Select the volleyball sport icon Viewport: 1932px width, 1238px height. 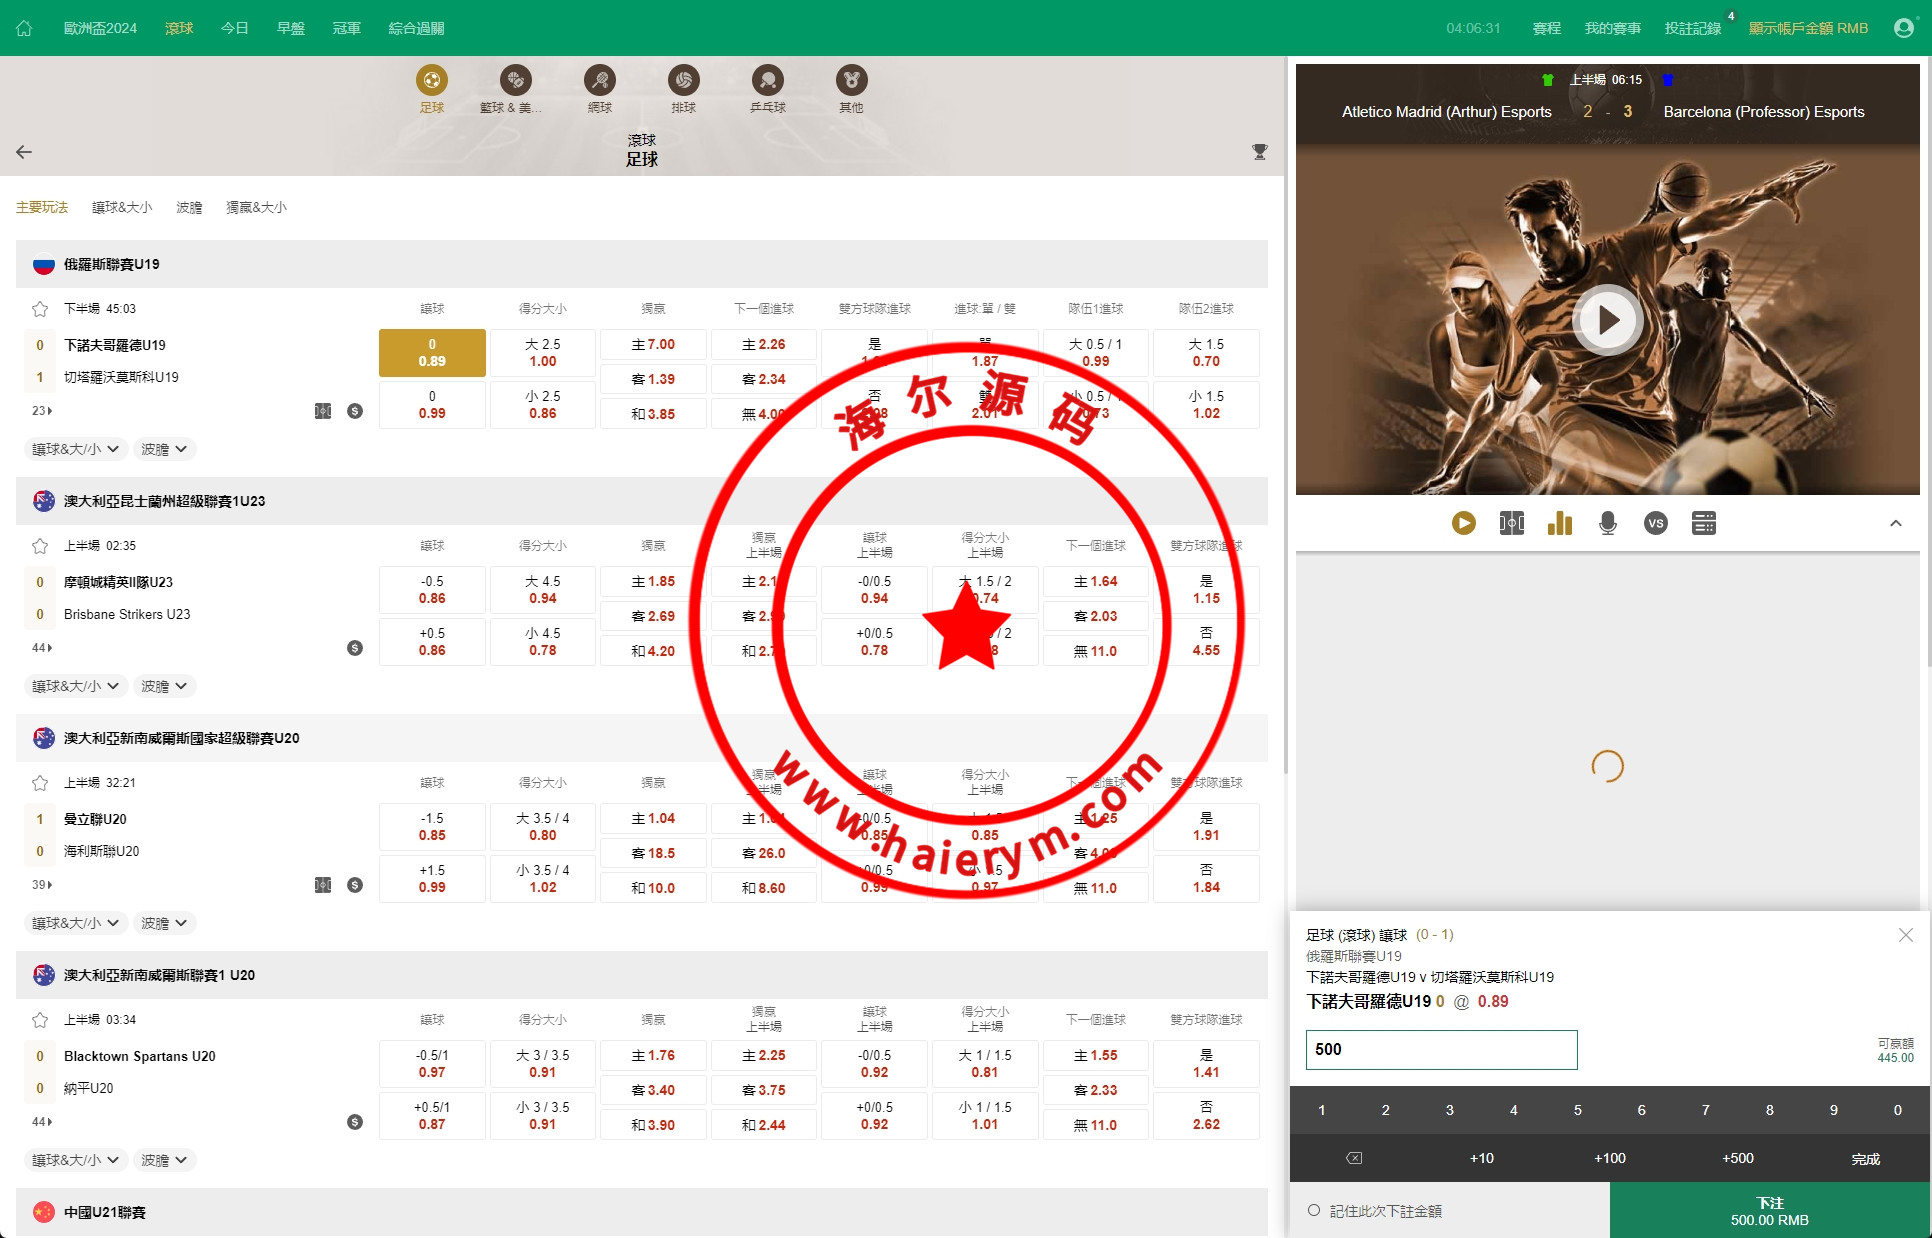click(684, 80)
